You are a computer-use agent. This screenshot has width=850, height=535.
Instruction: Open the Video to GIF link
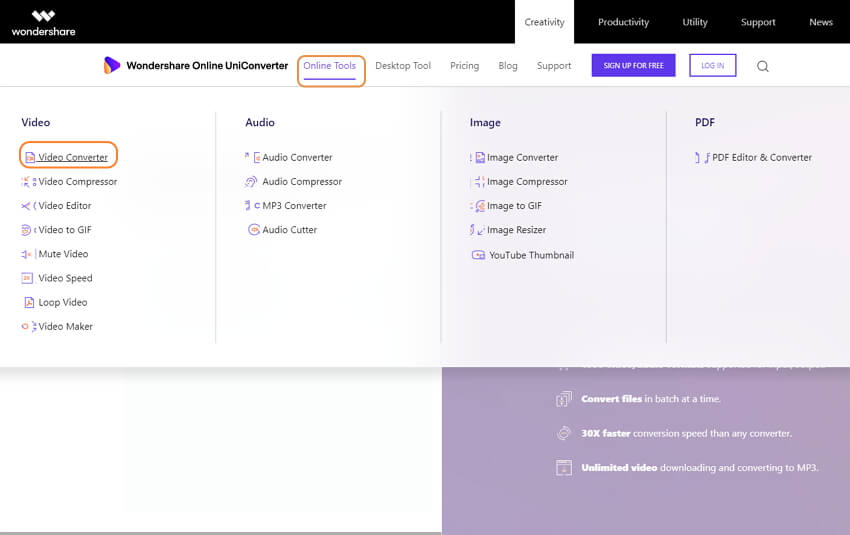click(65, 230)
